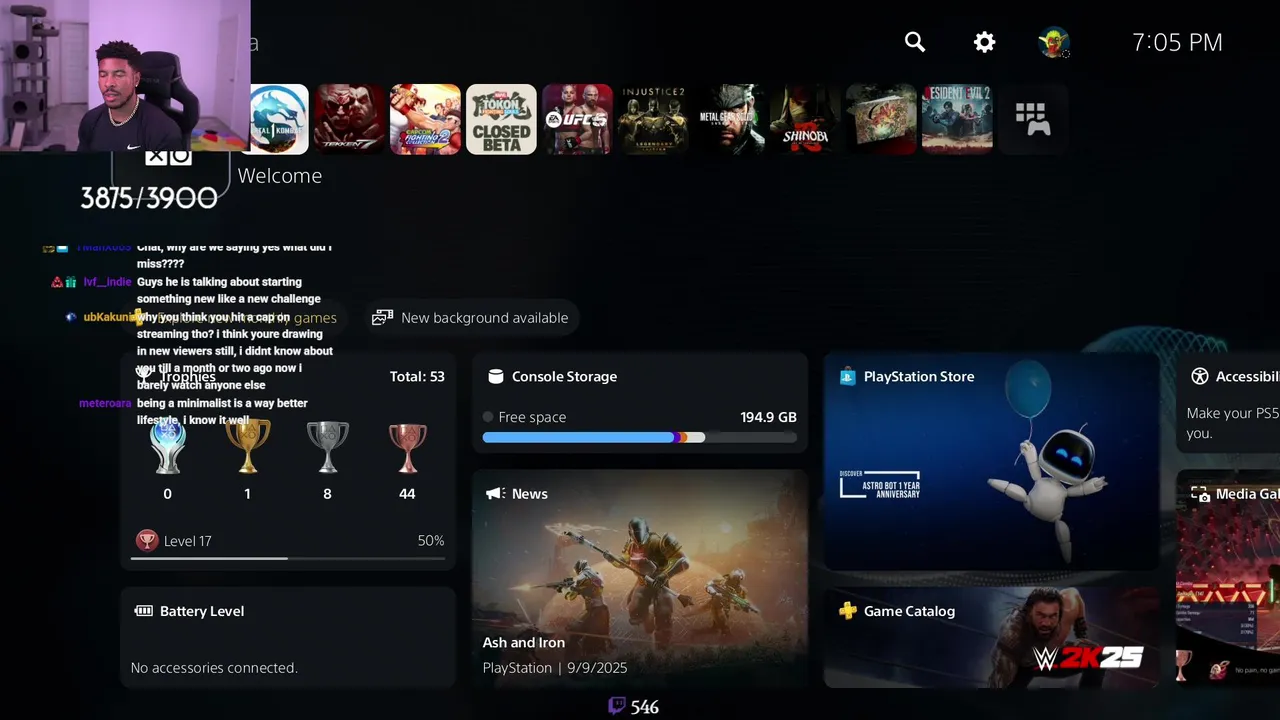1280x720 pixels.
Task: Click chat username lvf__indie
Action: click(x=107, y=282)
